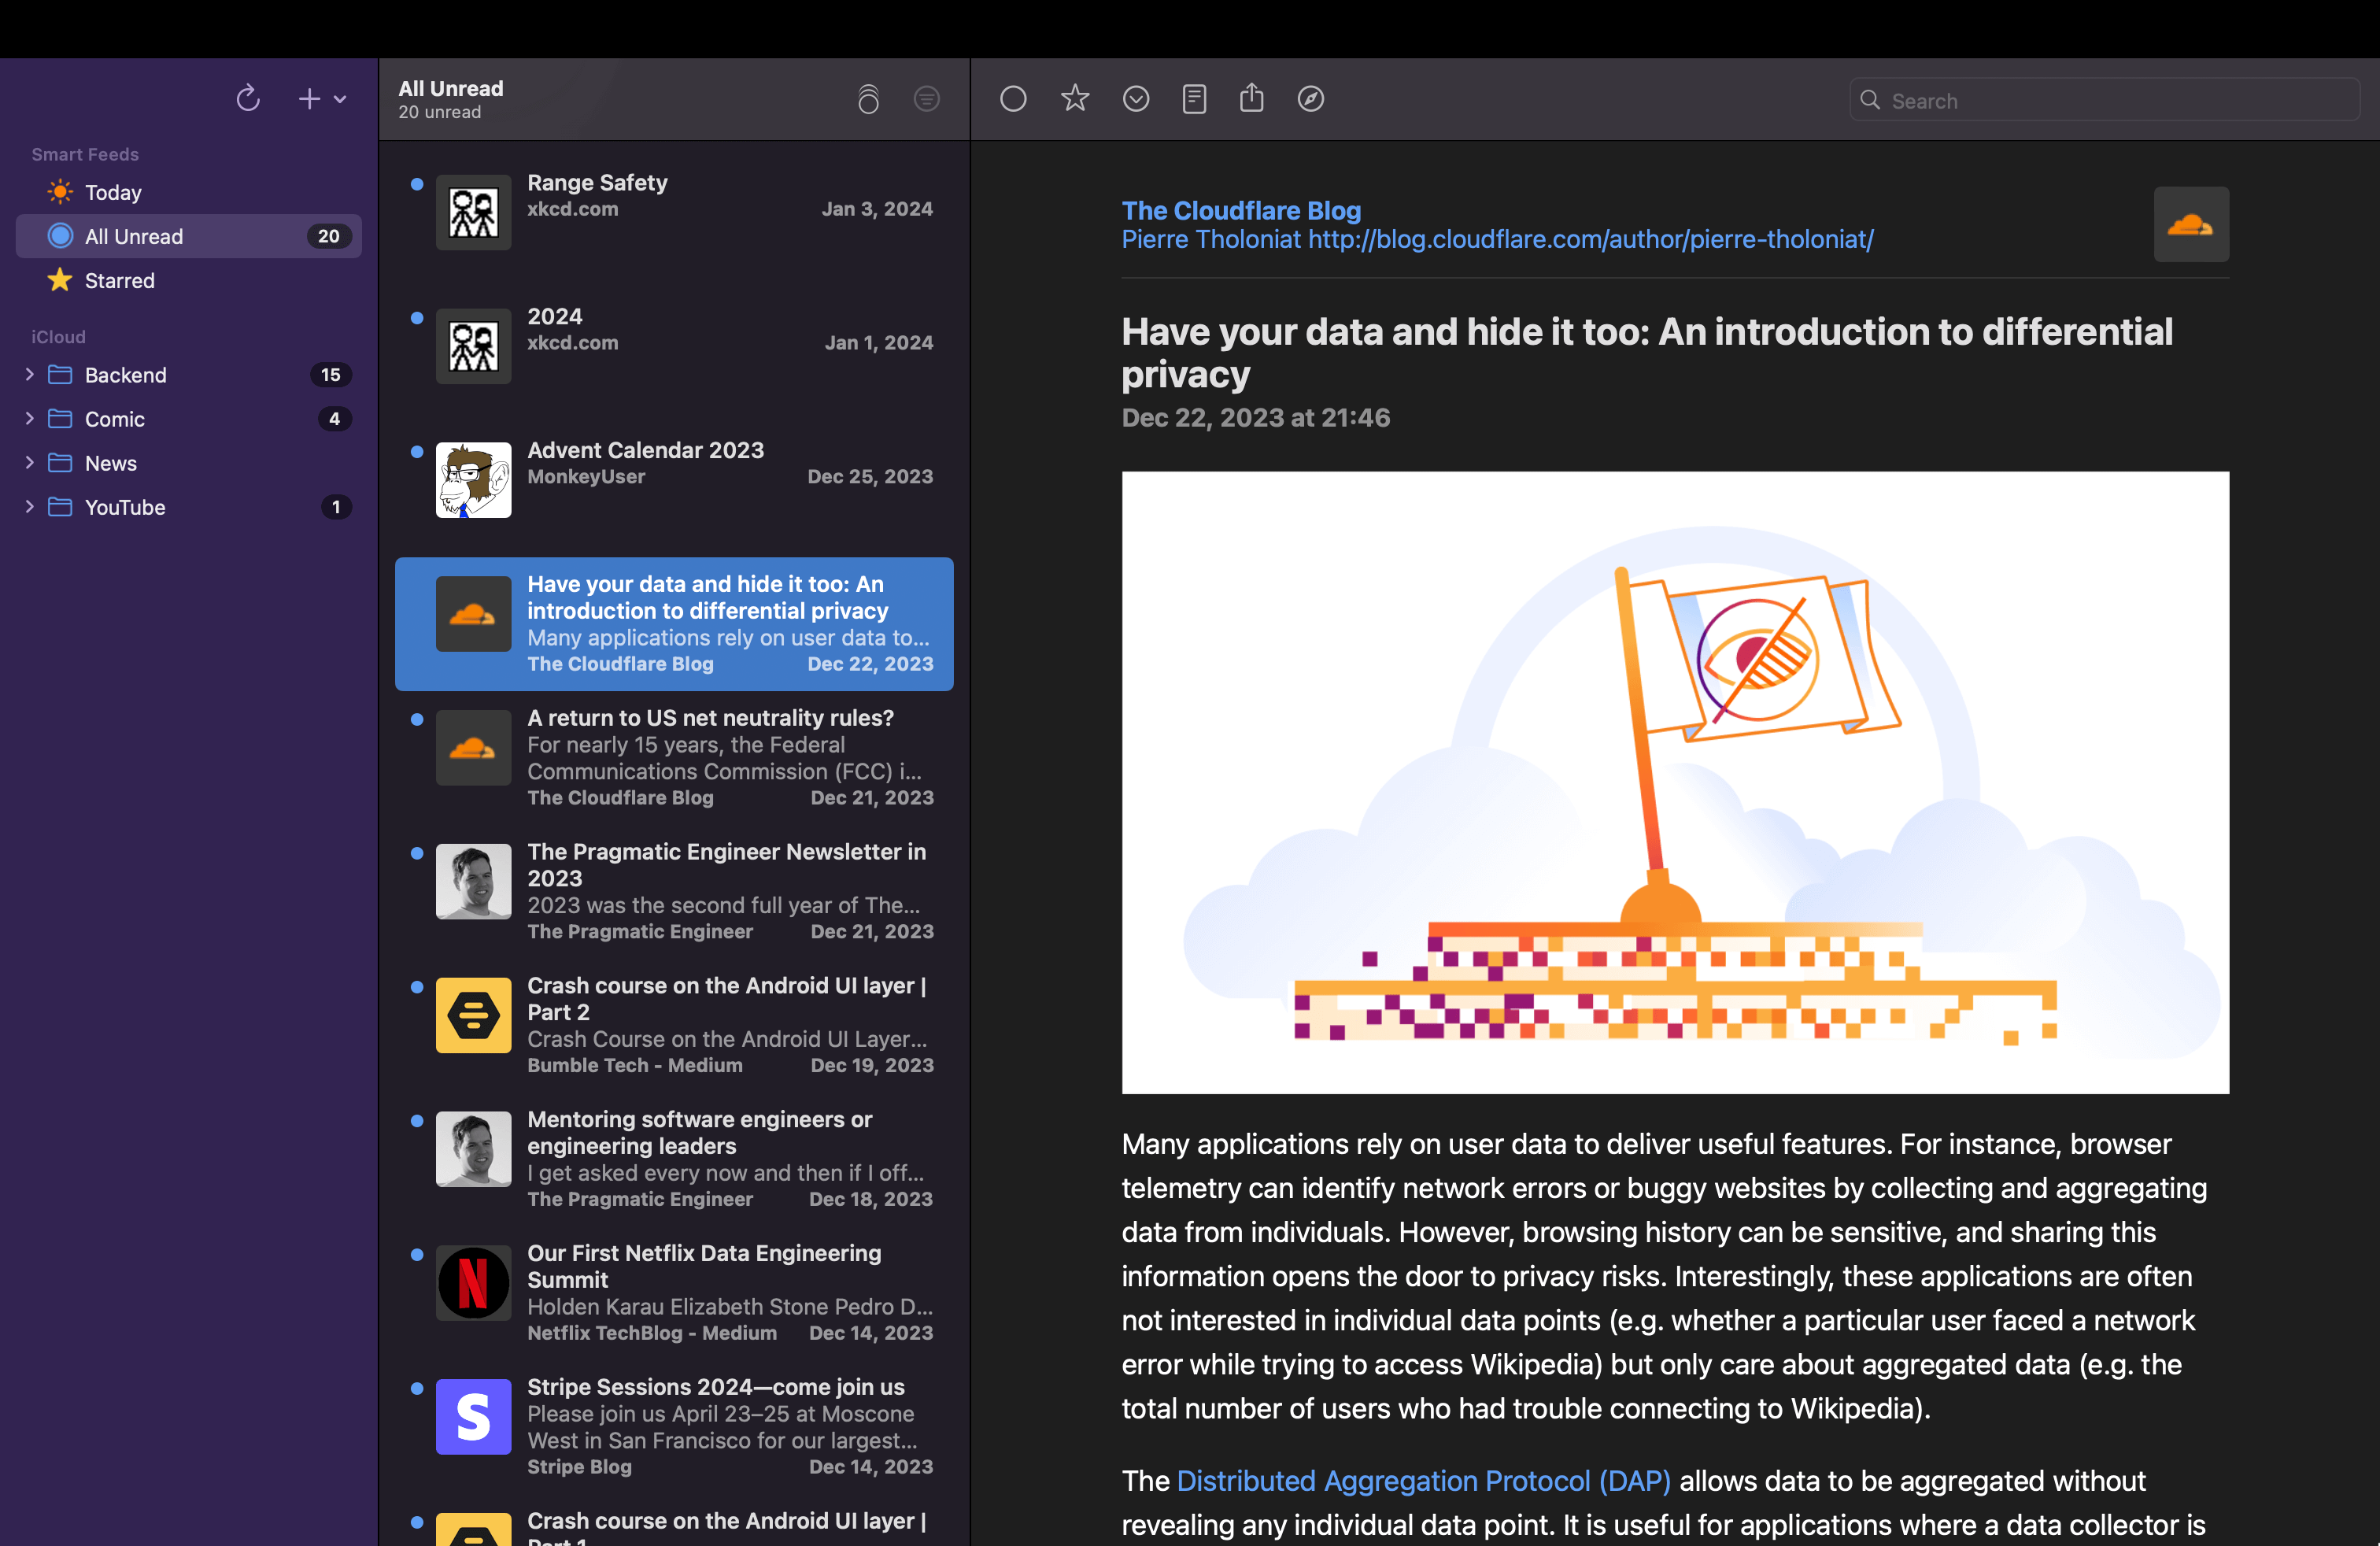Open Mentoring software engineers or engineering leaders article

coord(674,1159)
